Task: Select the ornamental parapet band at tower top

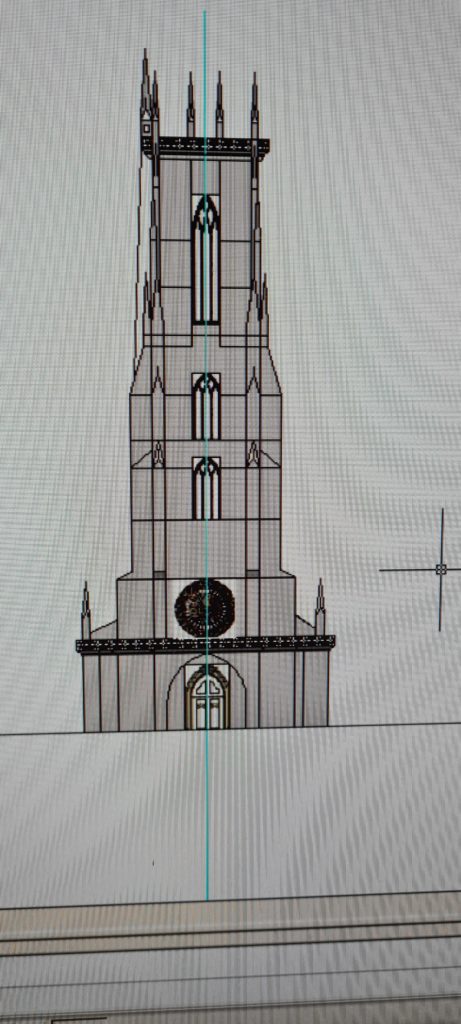Action: tap(206, 146)
